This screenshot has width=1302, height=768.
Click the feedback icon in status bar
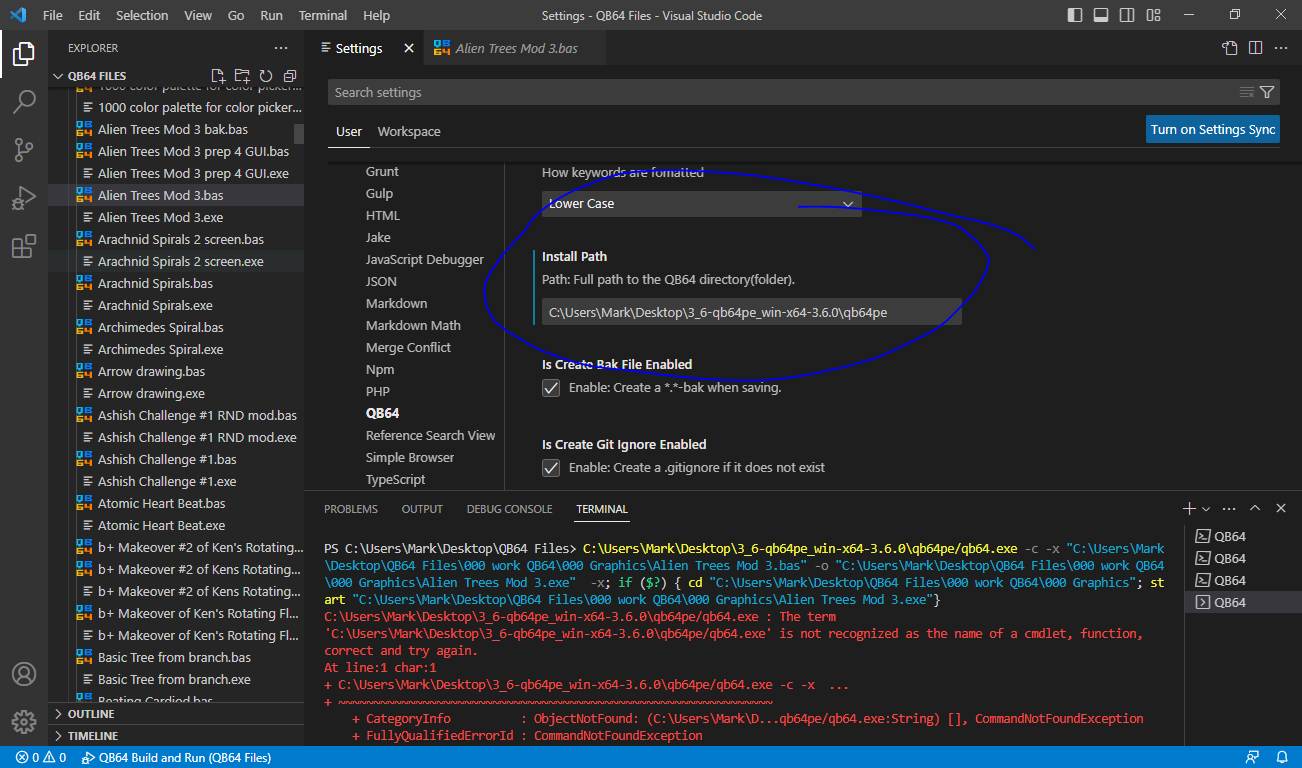[x=1253, y=757]
